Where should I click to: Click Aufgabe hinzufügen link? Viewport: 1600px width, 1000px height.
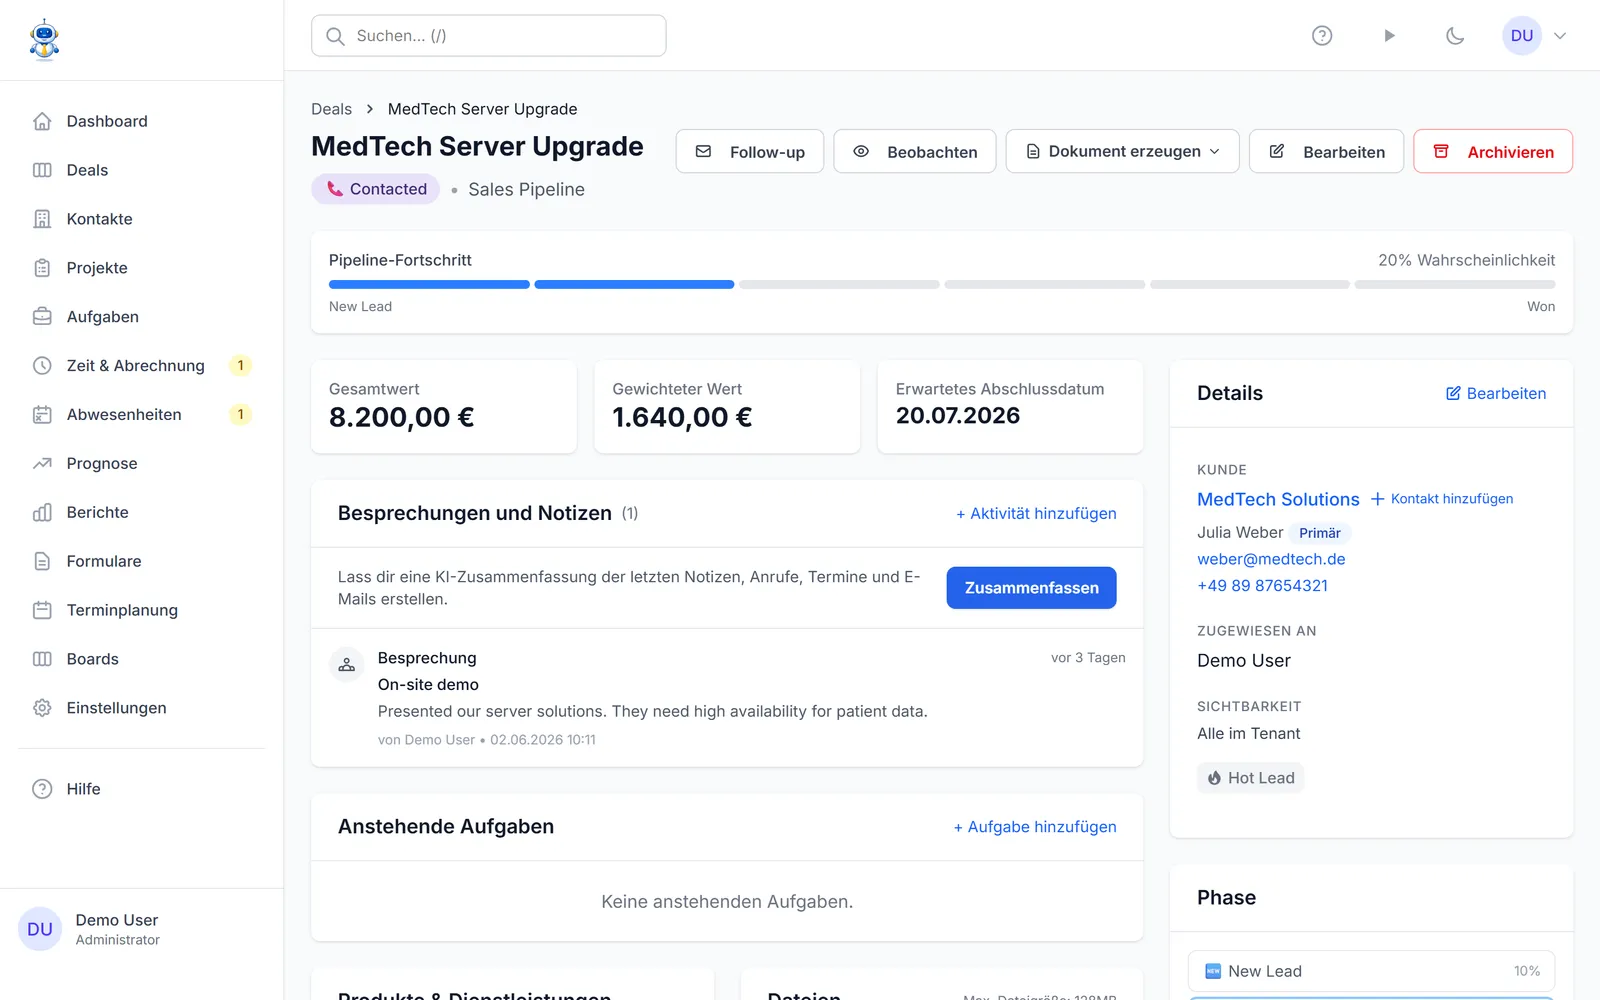coord(1035,827)
